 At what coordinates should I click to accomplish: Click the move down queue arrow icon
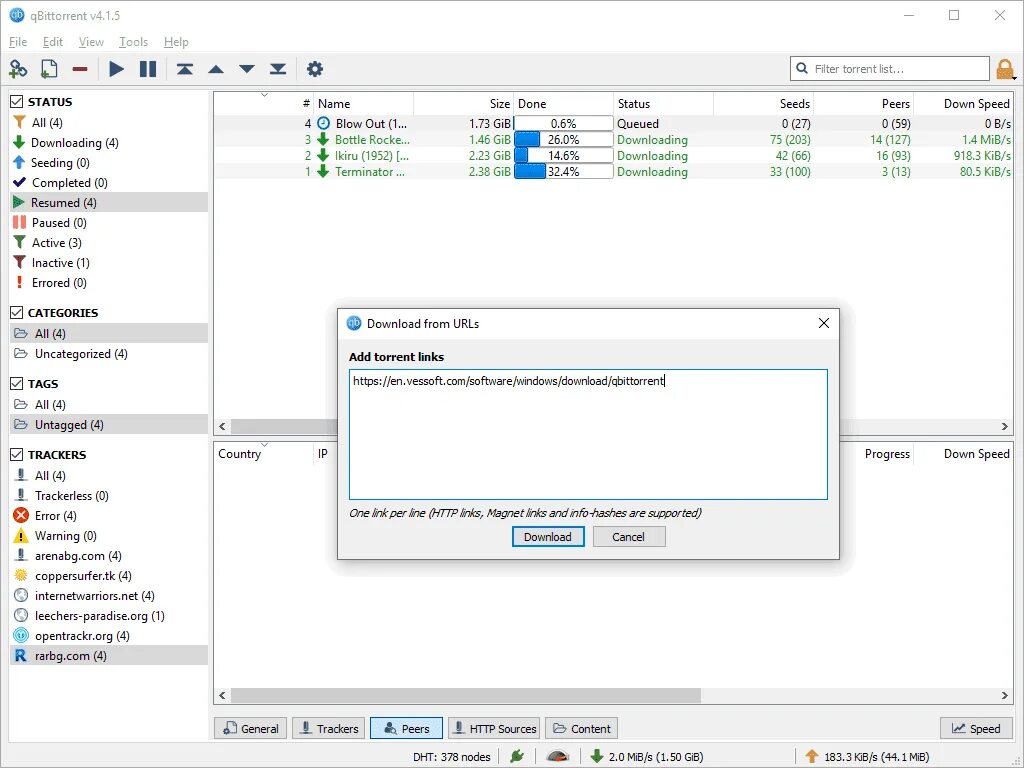(247, 69)
